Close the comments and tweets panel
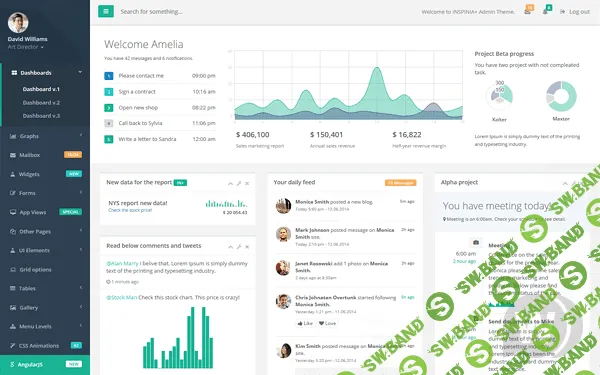600x375 pixels. click(x=247, y=247)
